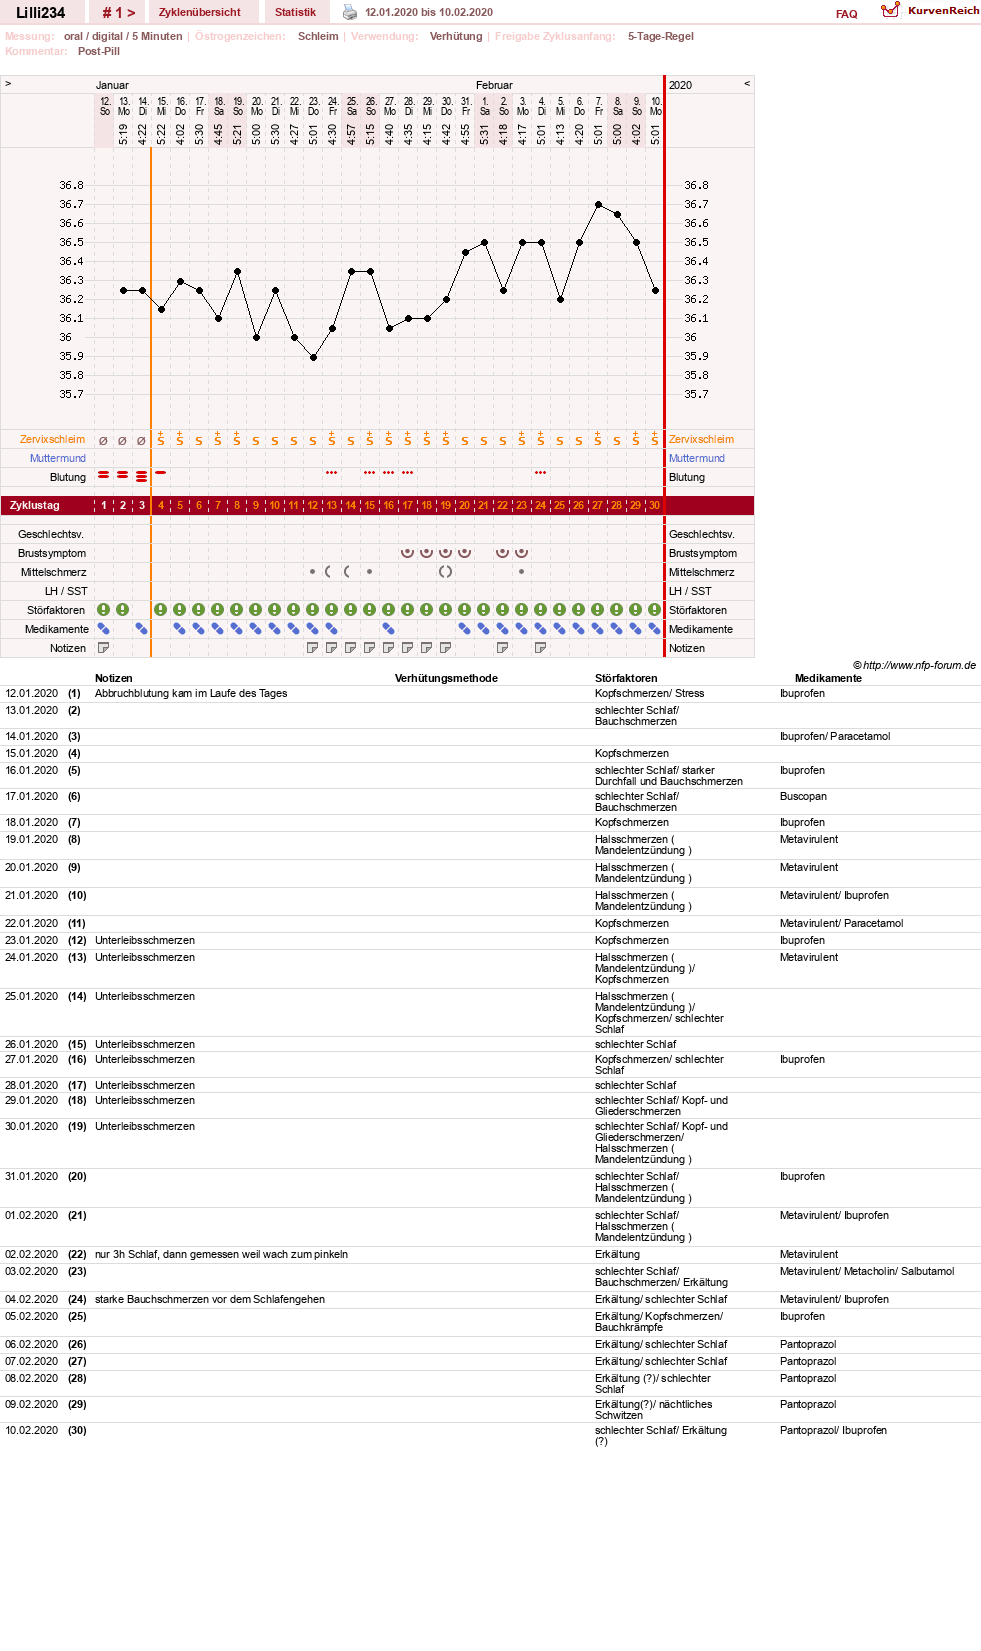
Task: Expand the chart with the top-left > arrow
Action: tap(8, 83)
